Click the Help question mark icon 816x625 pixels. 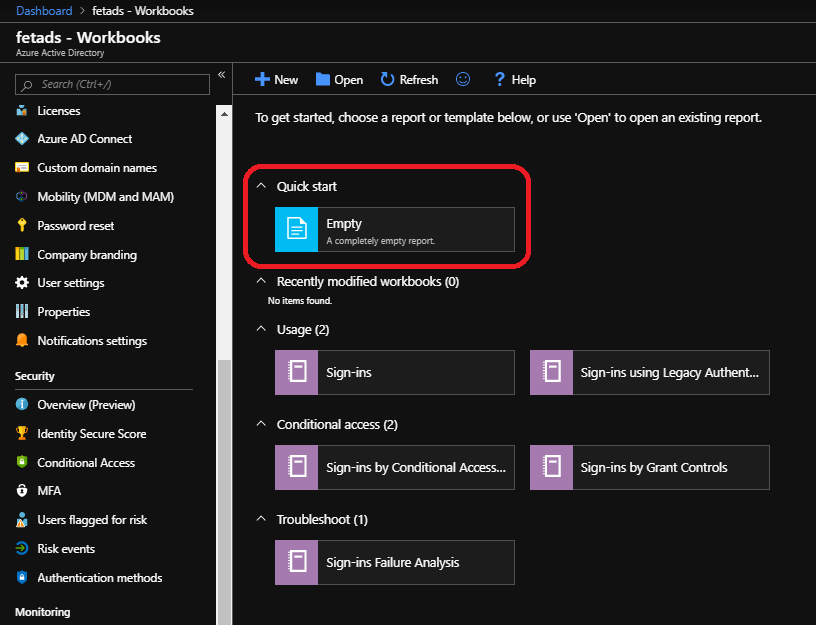click(499, 79)
